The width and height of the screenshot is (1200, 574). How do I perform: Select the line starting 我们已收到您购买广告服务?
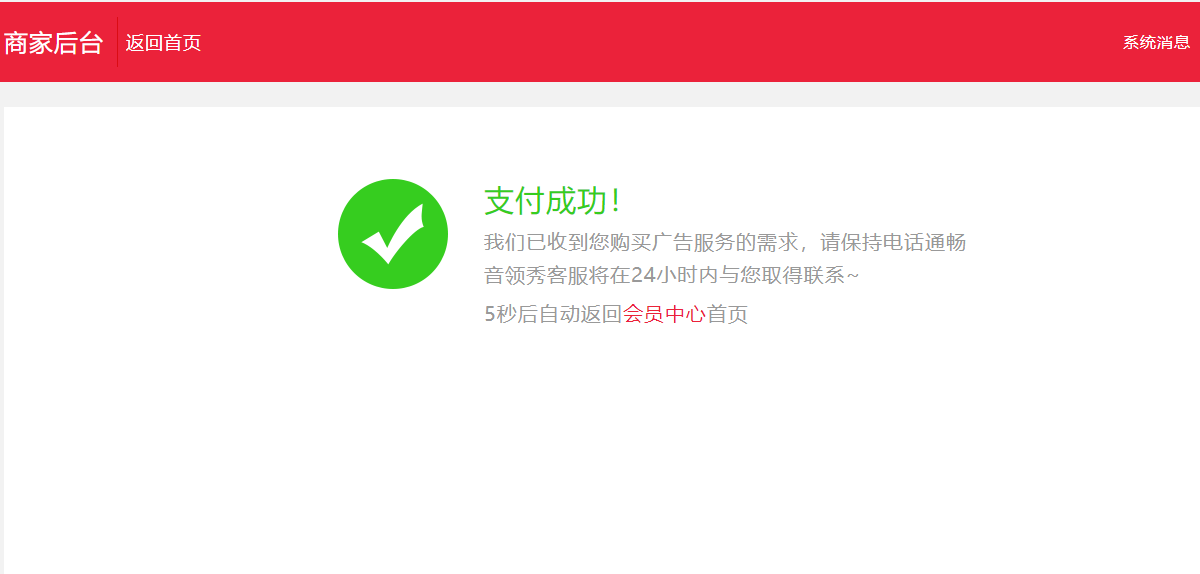725,242
